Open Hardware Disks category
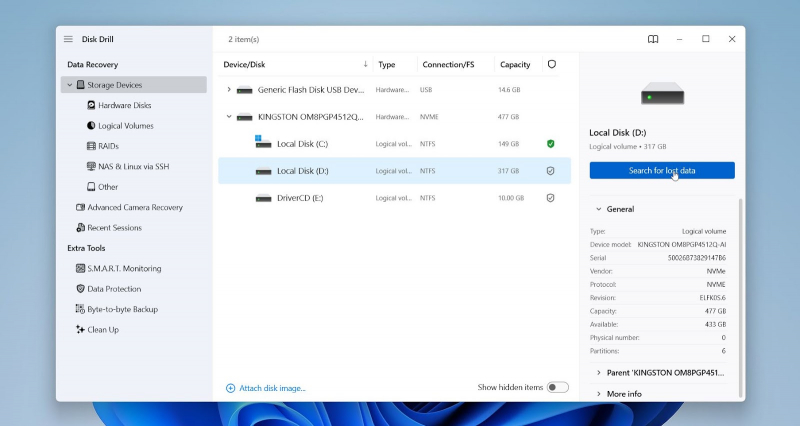800x426 pixels. click(124, 105)
